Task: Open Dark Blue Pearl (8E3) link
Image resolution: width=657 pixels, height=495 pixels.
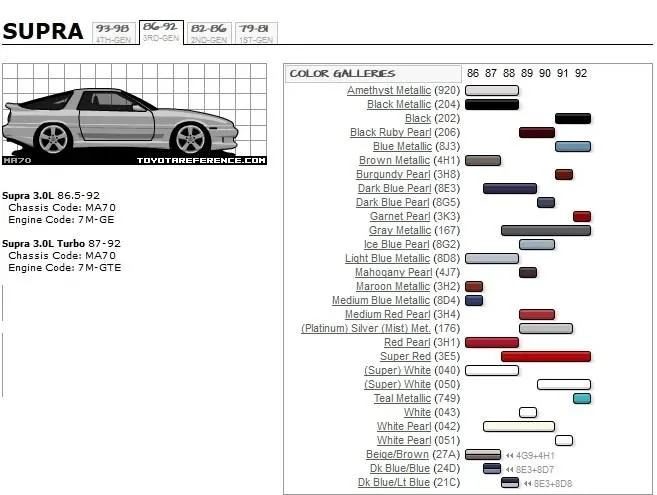Action: coord(394,189)
